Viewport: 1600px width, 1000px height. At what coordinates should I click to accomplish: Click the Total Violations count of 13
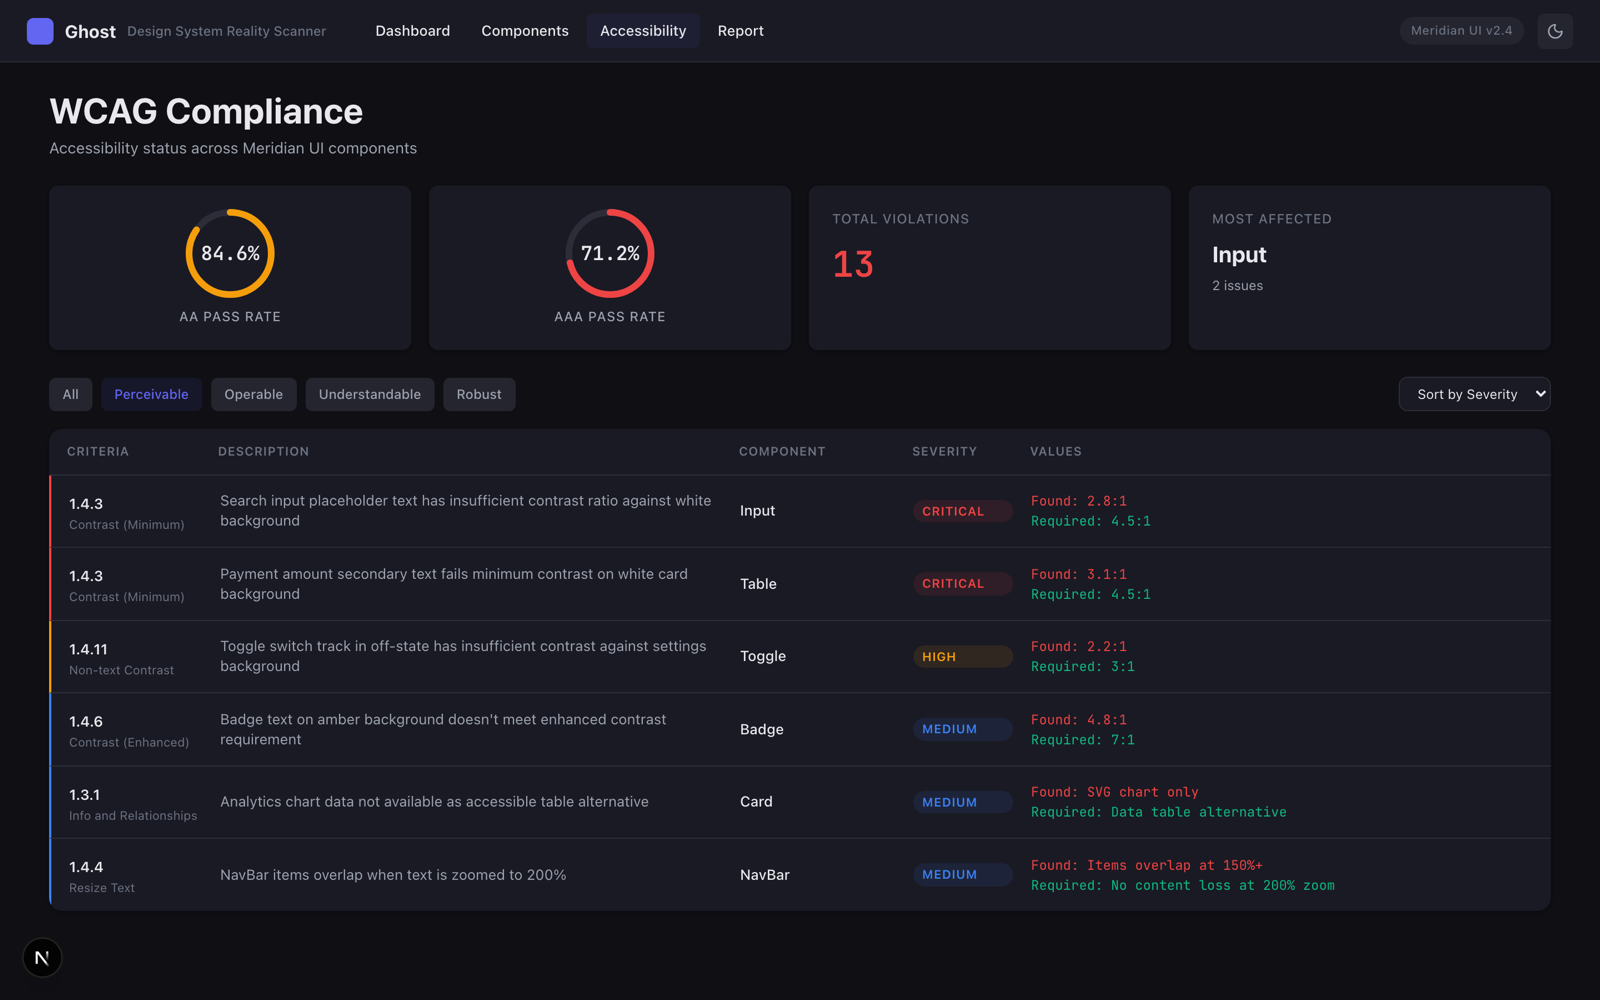(852, 264)
